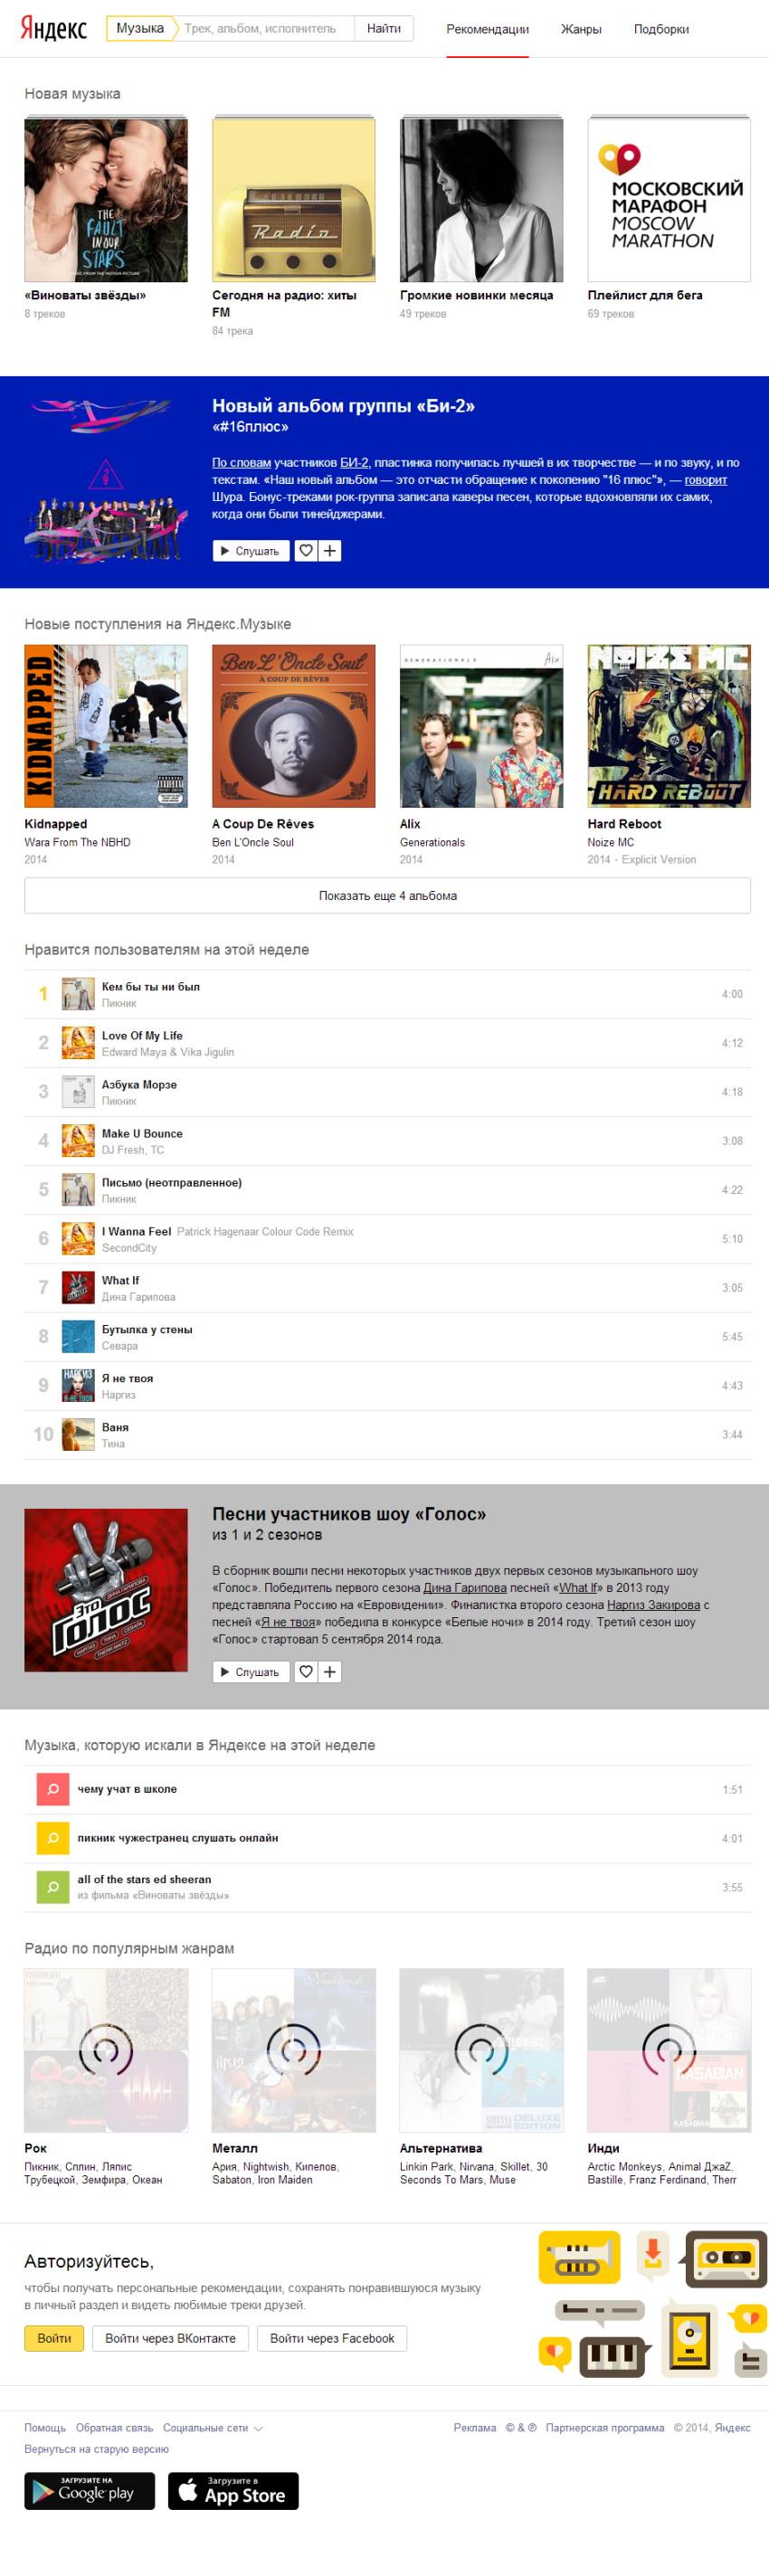Viewport: 769px width, 2576px height.
Task: Click the yellow search icon for пикник чужестранец
Action: 53,1839
